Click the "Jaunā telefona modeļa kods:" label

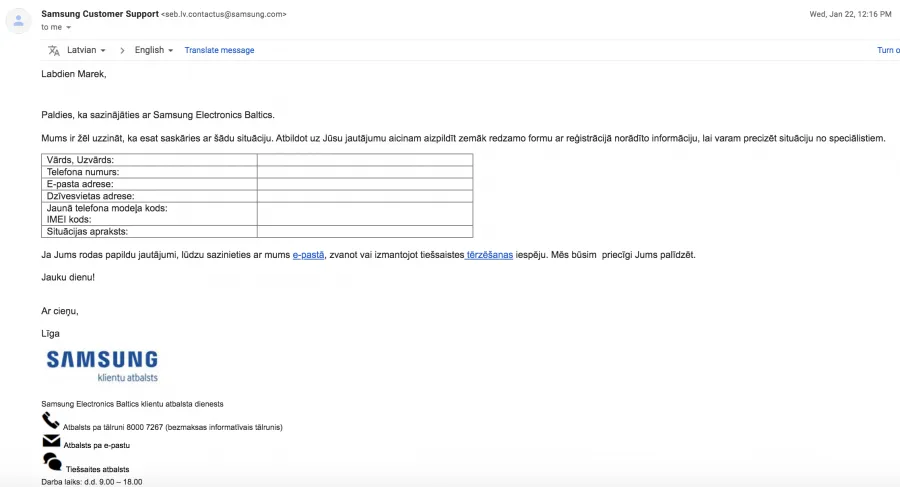click(107, 208)
